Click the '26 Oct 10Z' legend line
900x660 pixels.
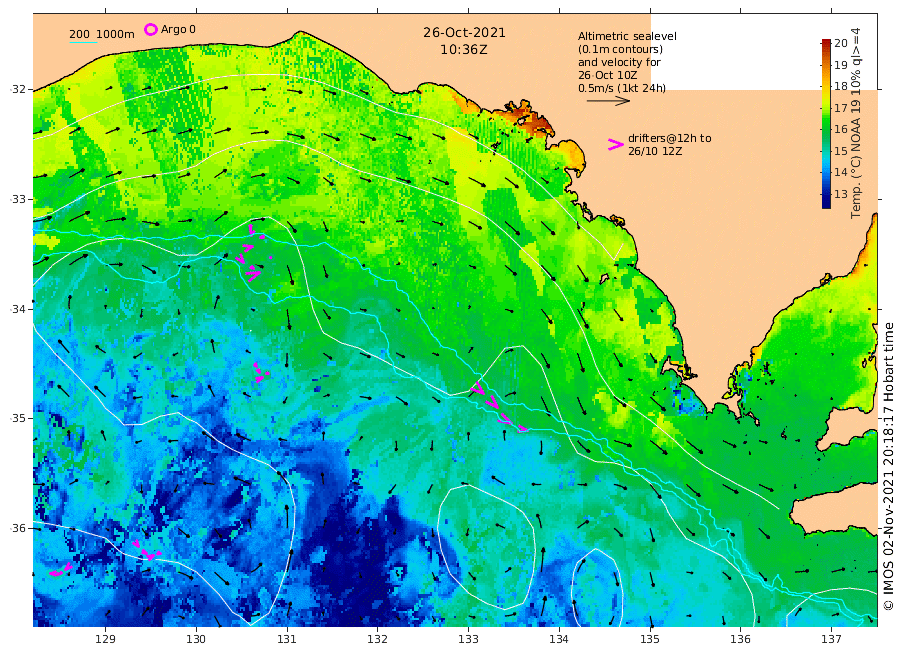pyautogui.click(x=607, y=75)
